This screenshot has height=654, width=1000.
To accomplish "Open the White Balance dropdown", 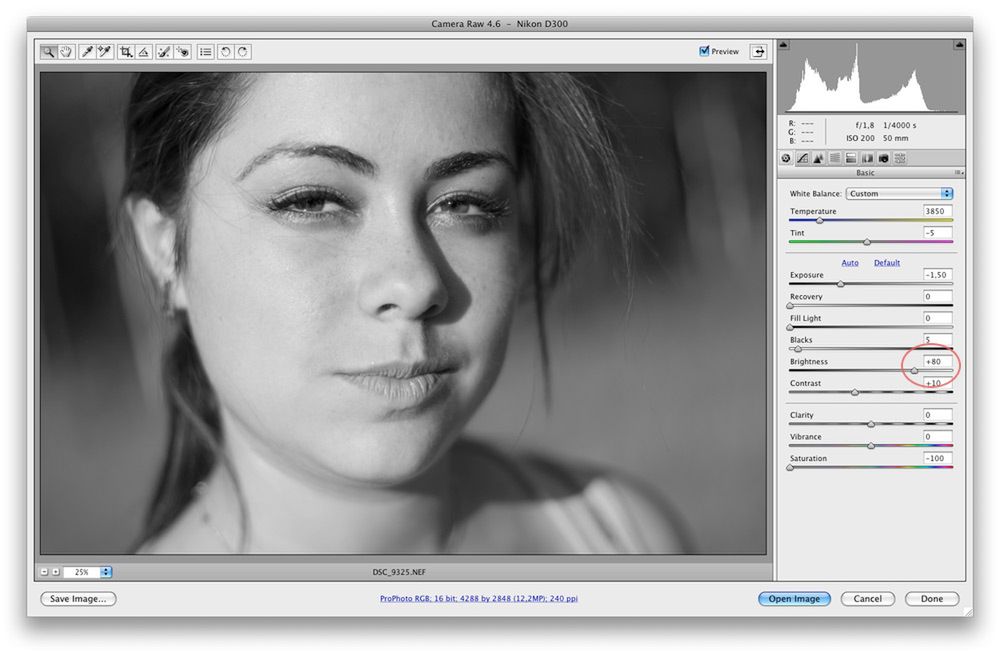I will (899, 193).
